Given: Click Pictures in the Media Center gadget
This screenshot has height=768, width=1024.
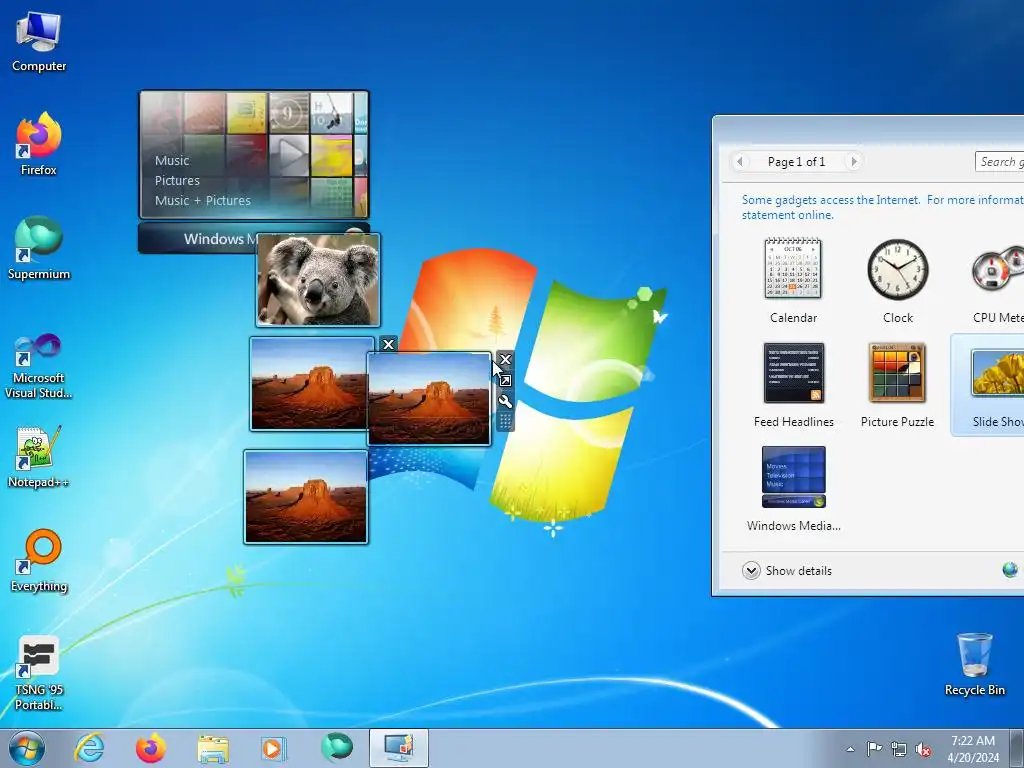Looking at the screenshot, I should point(177,180).
